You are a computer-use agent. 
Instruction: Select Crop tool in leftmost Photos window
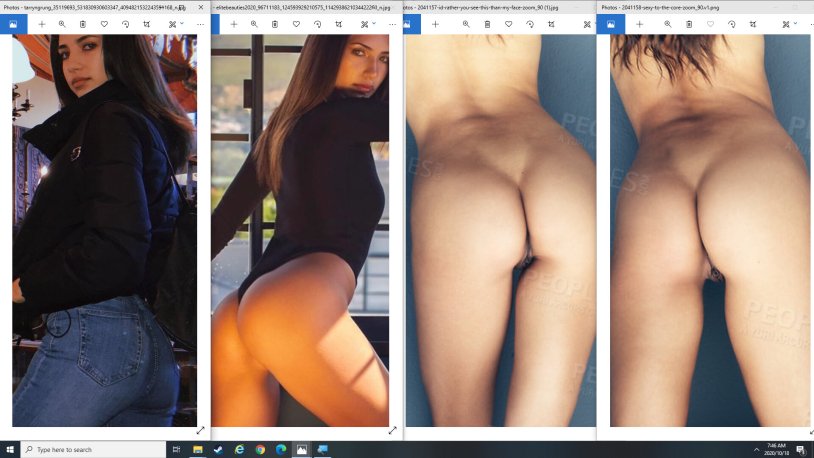tap(146, 24)
